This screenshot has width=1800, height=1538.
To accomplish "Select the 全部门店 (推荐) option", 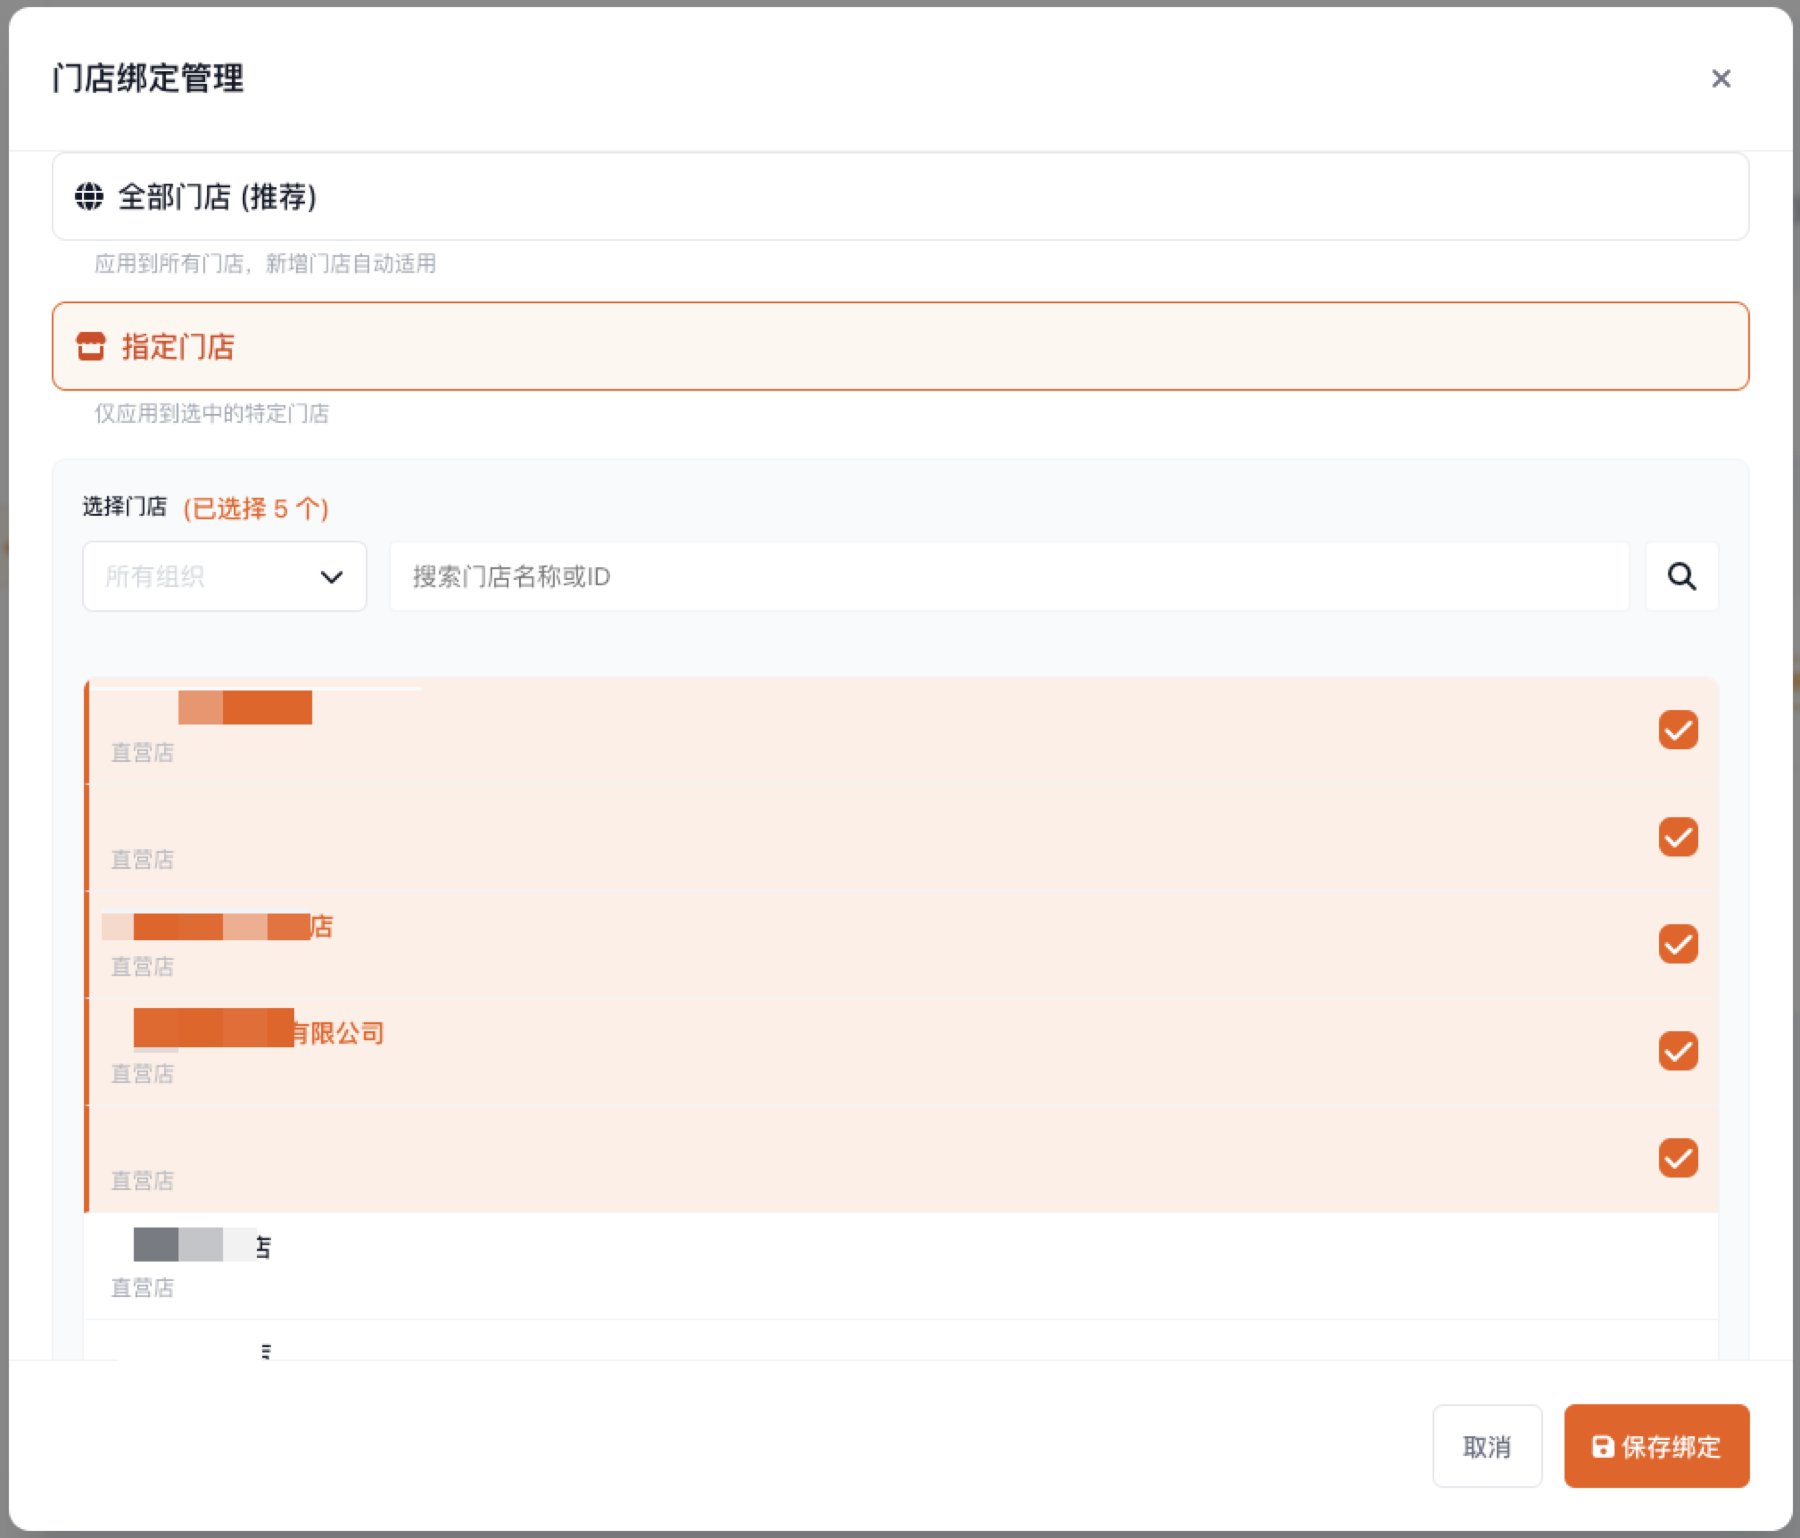I will (x=900, y=196).
